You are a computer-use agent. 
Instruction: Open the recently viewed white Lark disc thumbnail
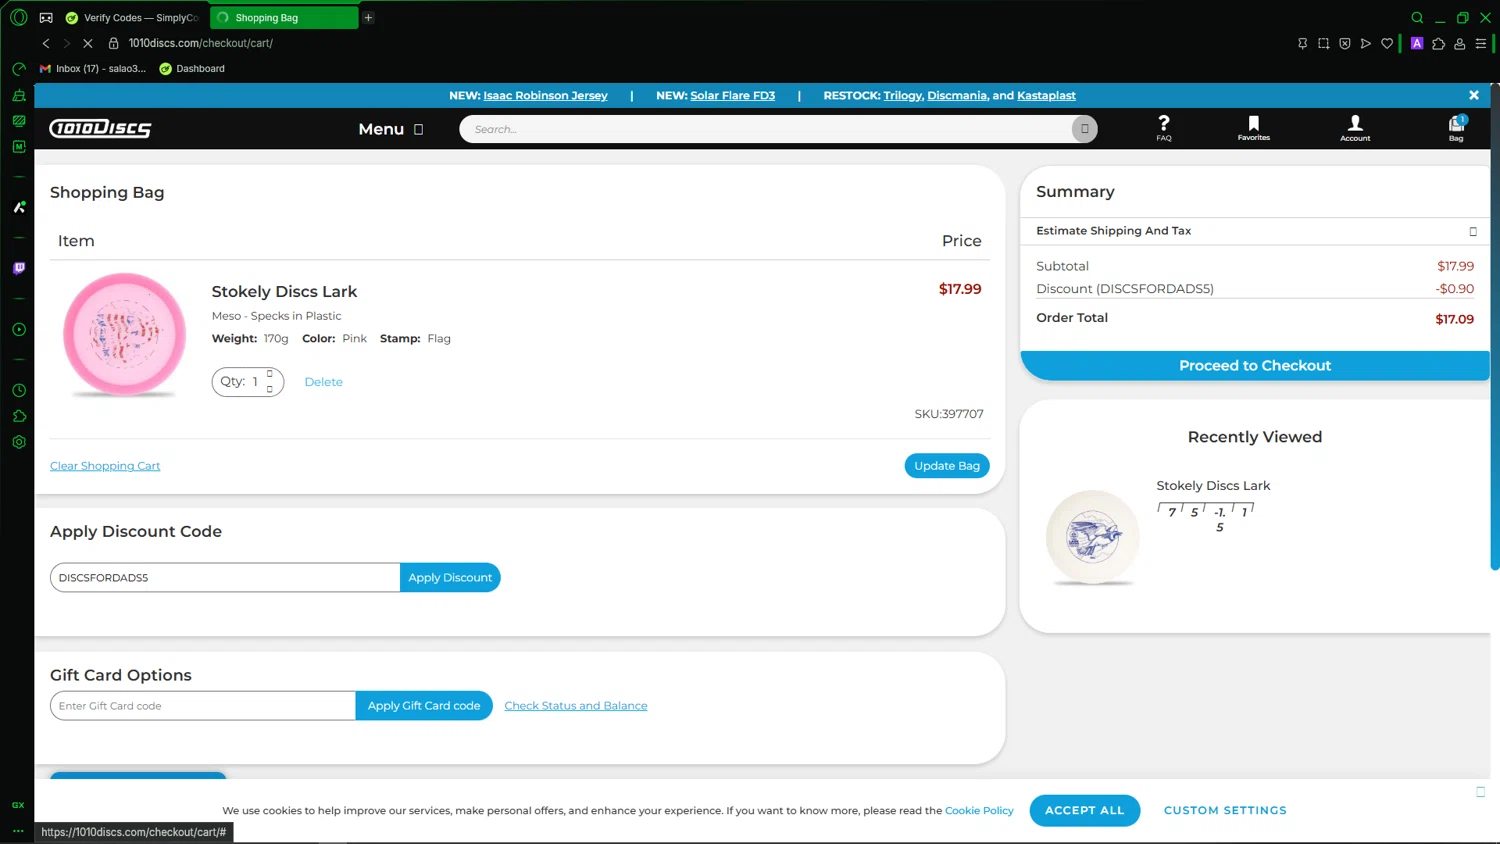point(1092,537)
